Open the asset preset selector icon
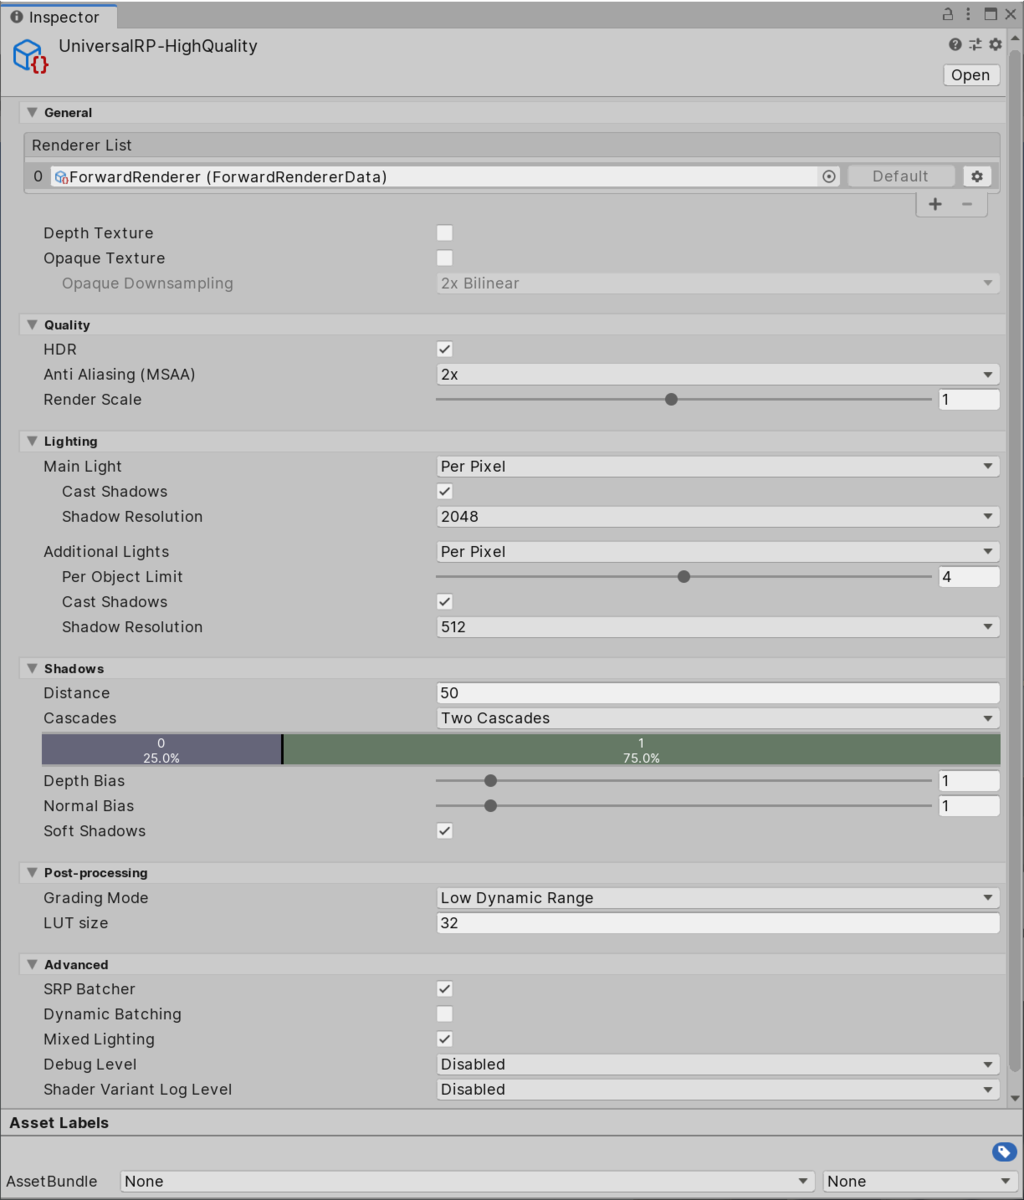Screen dimensions: 1024x1200 (x=975, y=45)
